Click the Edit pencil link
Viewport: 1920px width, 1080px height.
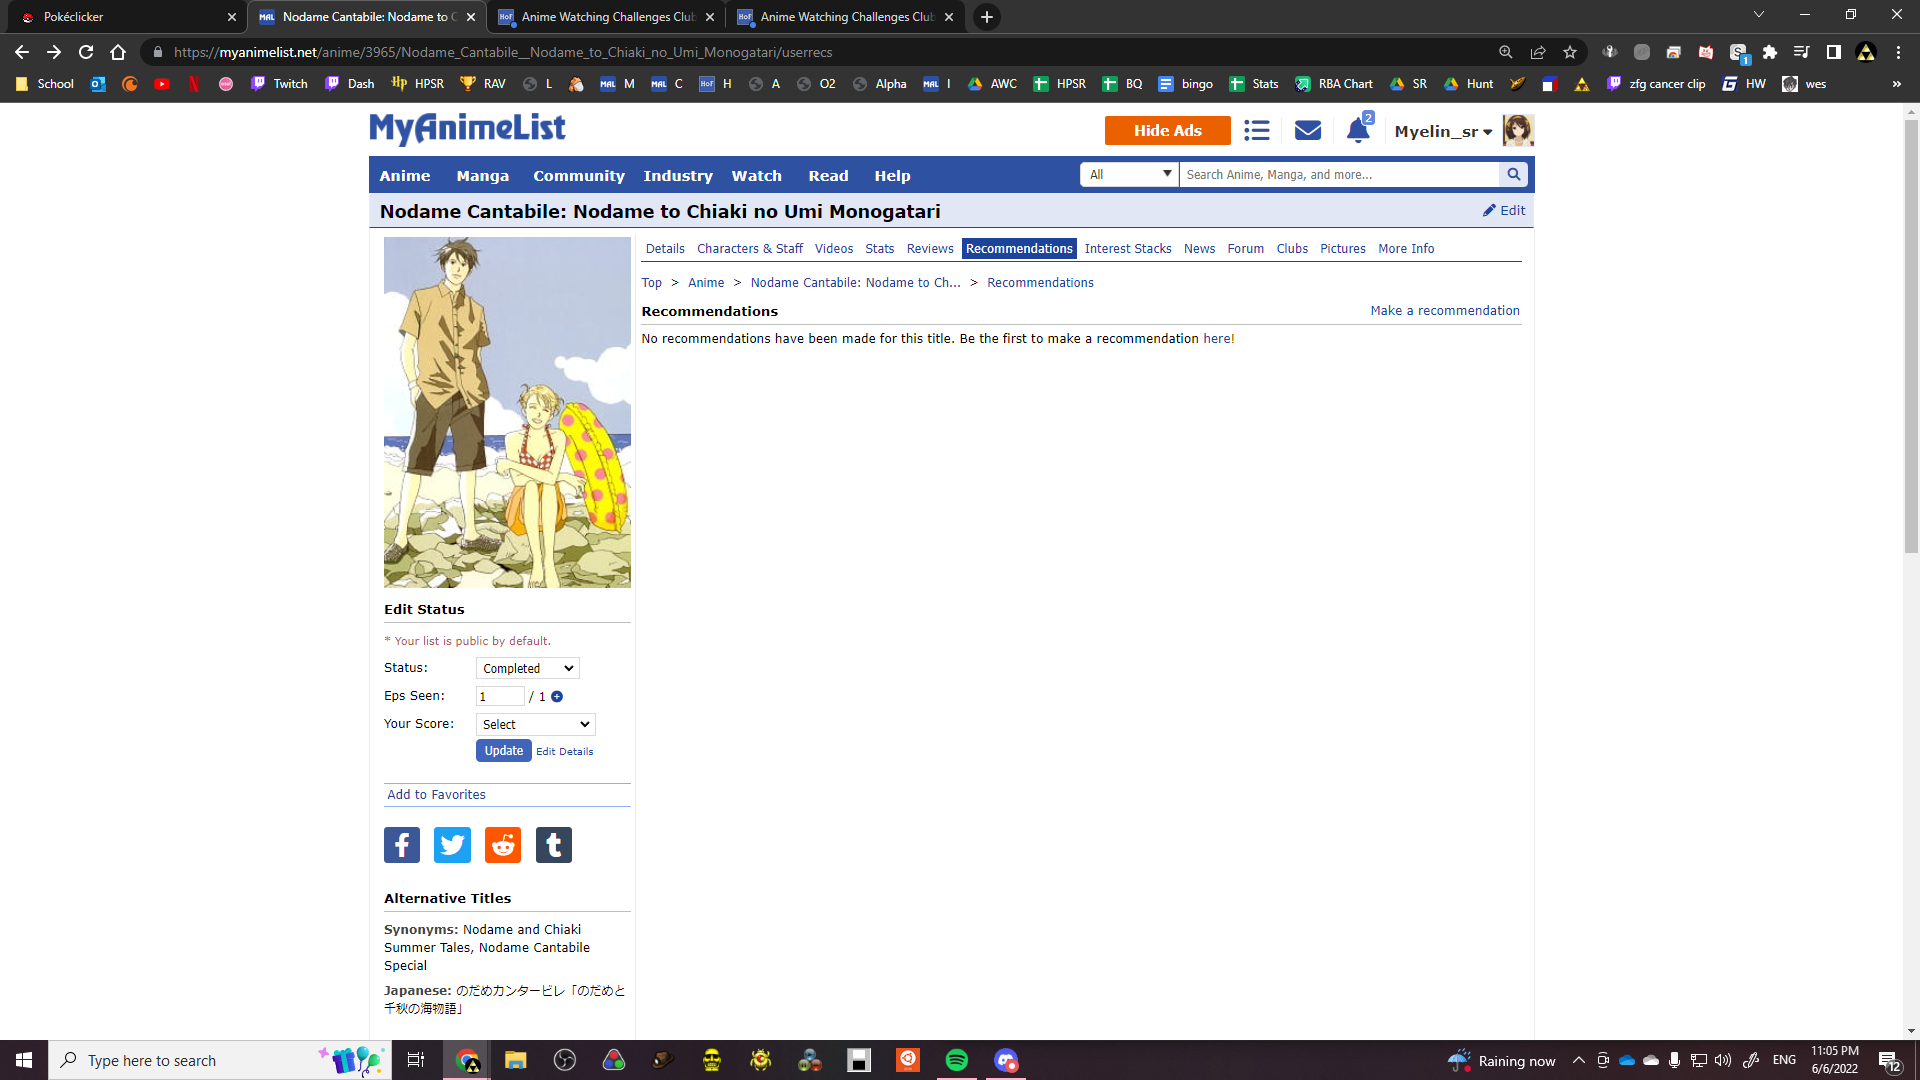pos(1504,211)
